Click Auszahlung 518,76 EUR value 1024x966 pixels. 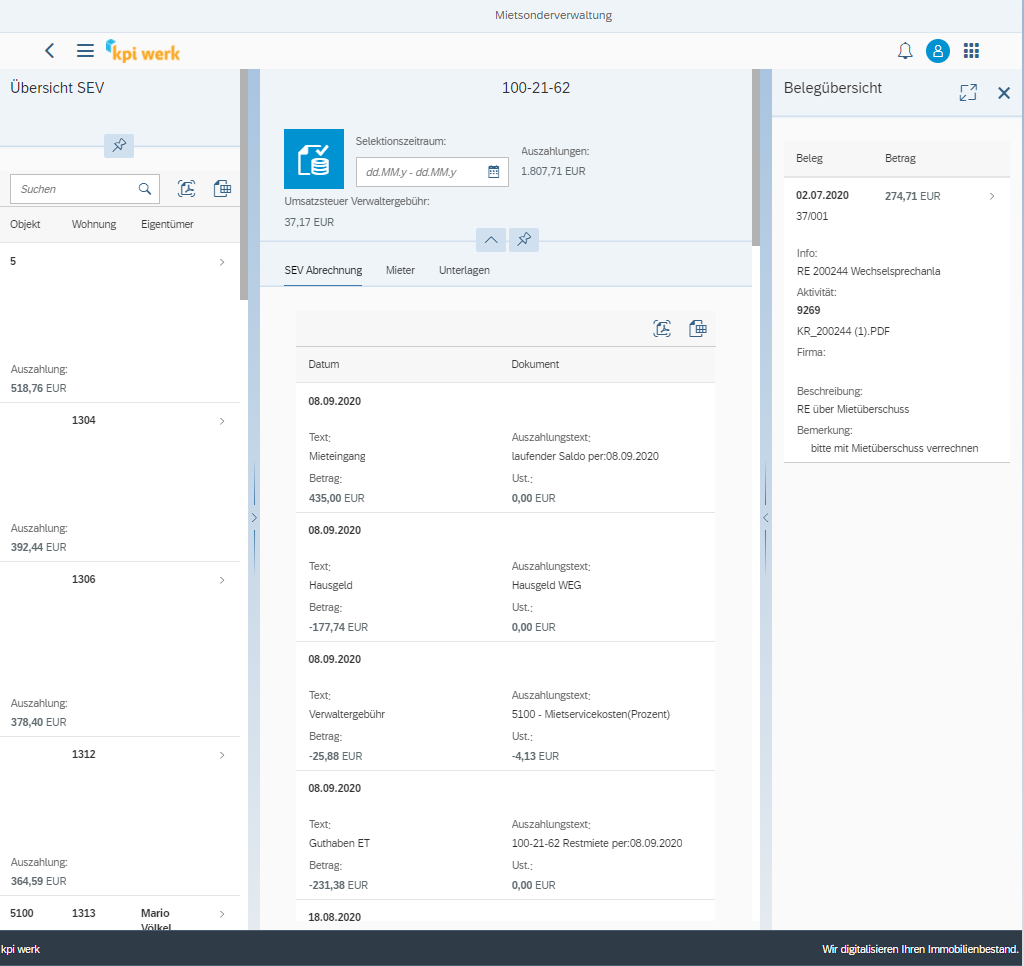[39, 388]
